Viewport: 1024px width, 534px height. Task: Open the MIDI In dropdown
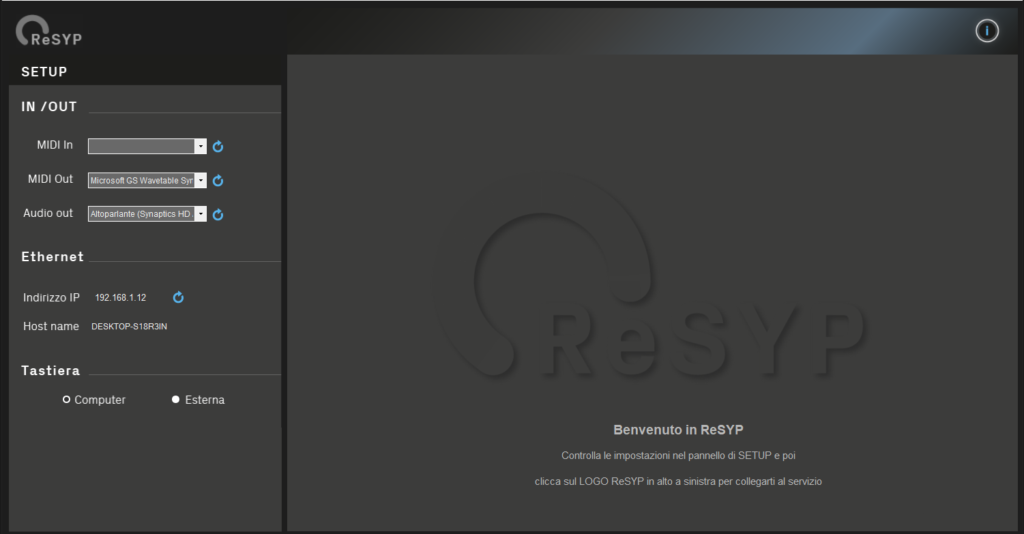[x=147, y=146]
